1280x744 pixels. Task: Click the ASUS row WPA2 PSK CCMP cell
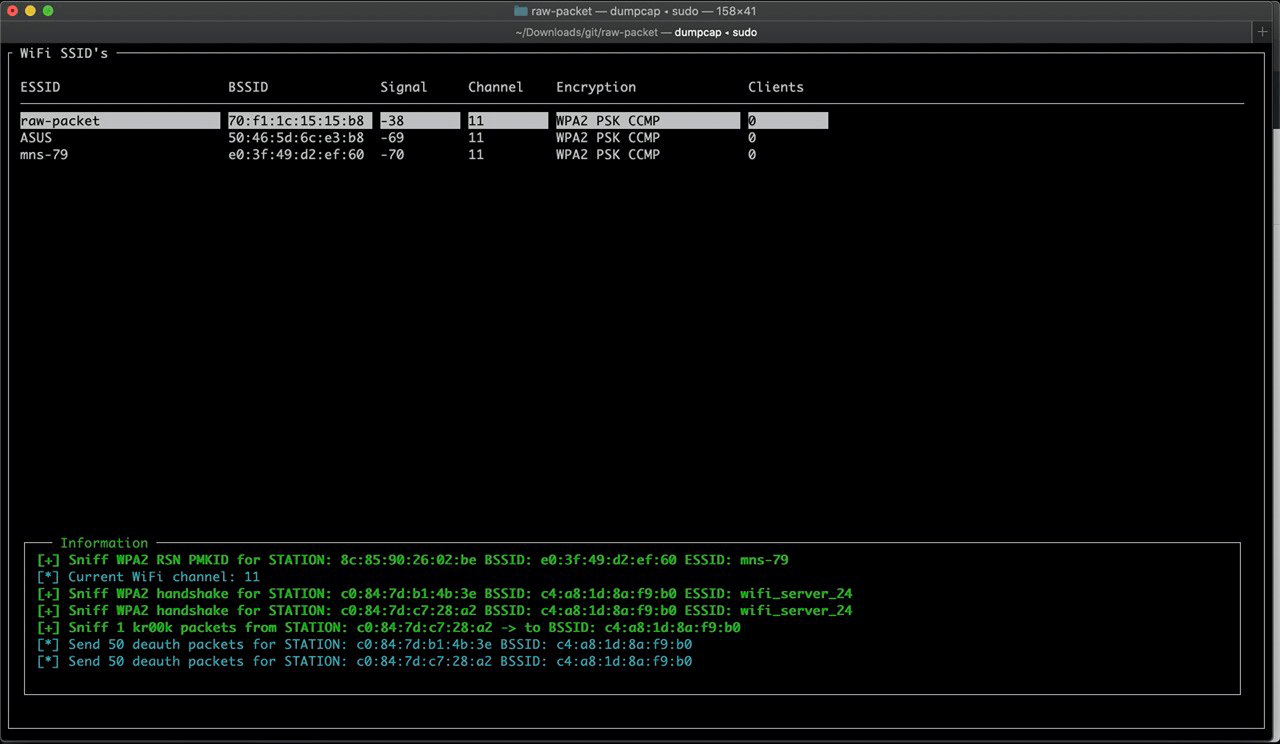point(608,138)
